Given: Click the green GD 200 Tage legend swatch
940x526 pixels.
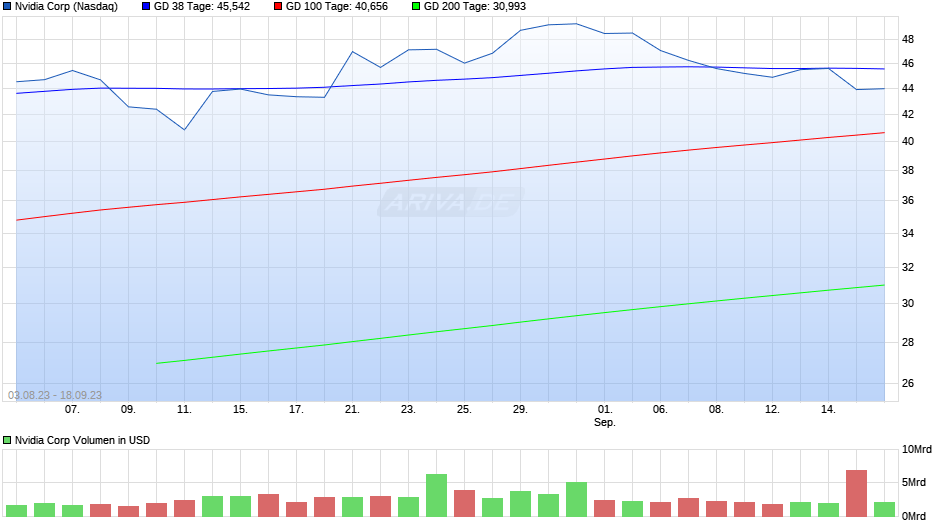Looking at the screenshot, I should tap(416, 7).
